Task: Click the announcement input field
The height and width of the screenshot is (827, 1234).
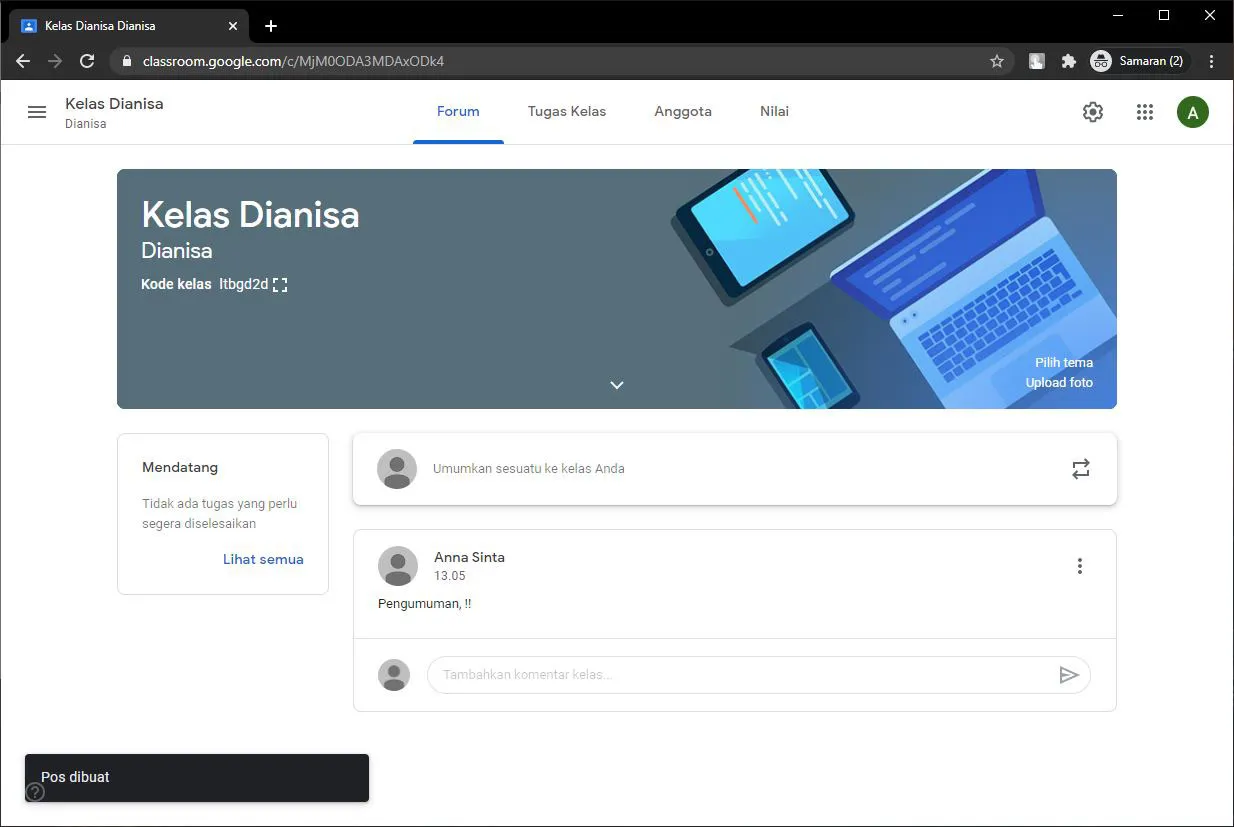Action: click(x=529, y=468)
